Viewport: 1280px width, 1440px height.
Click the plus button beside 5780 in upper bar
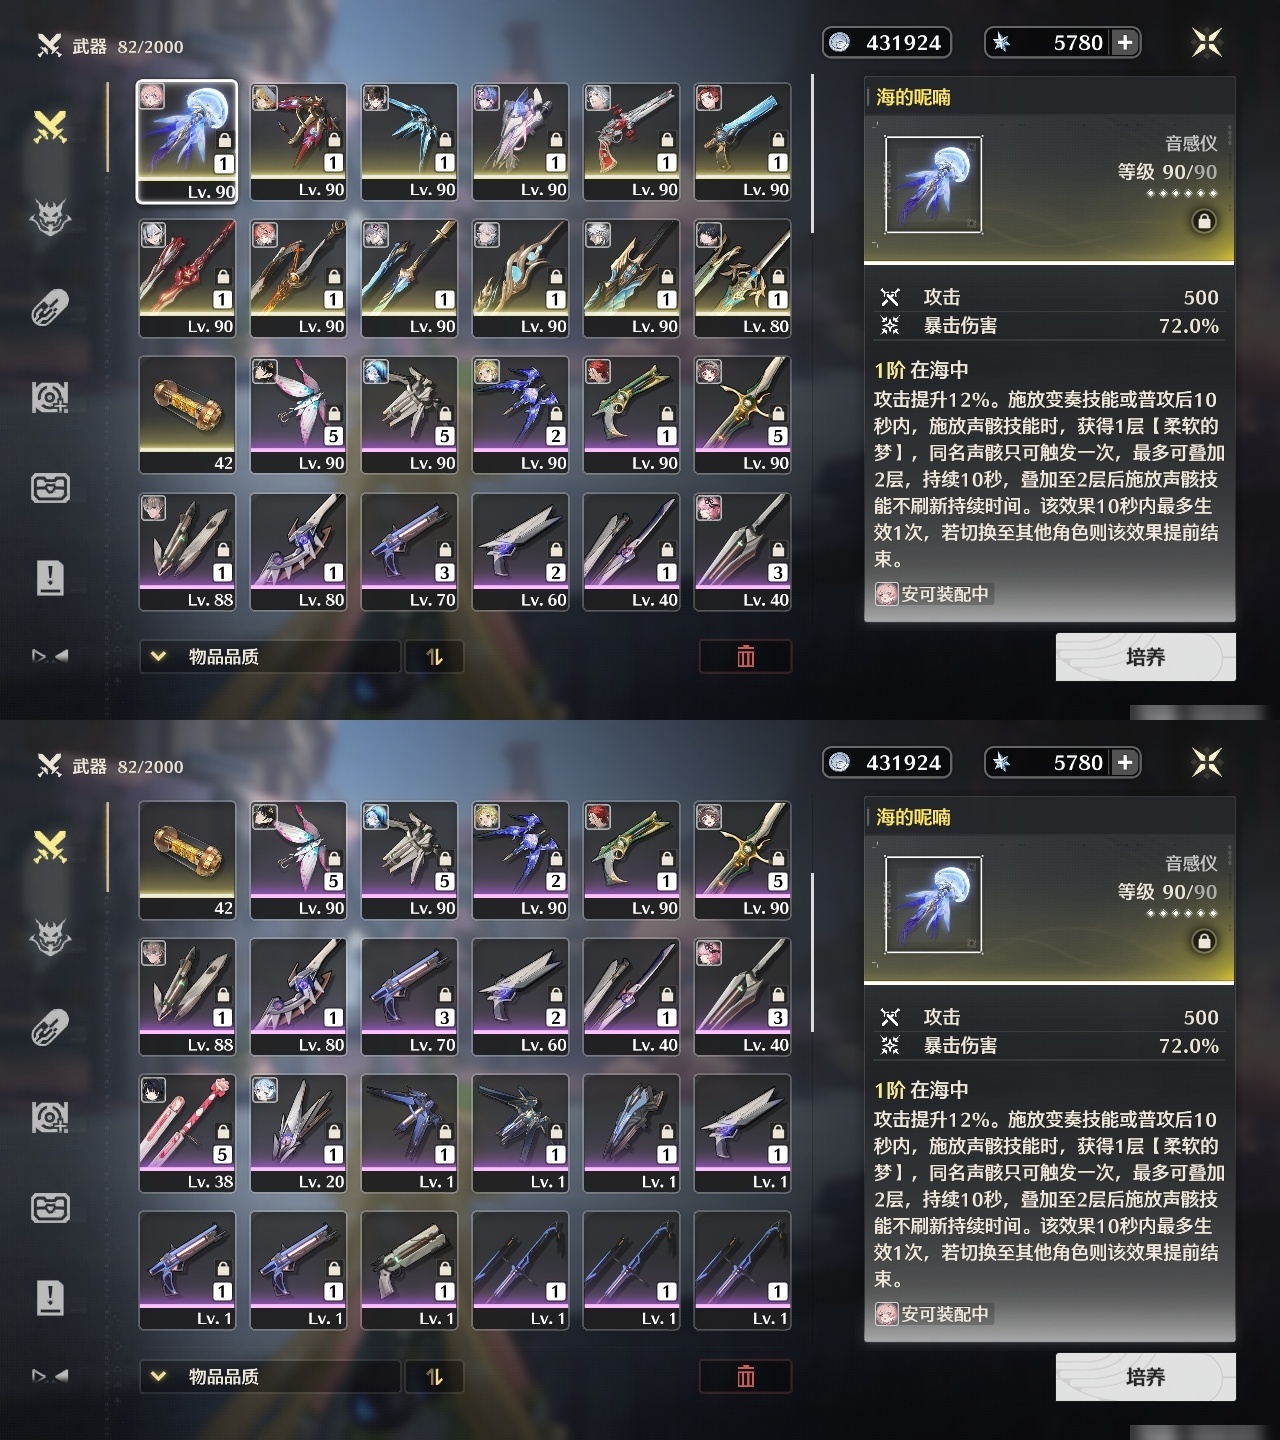(x=1125, y=42)
